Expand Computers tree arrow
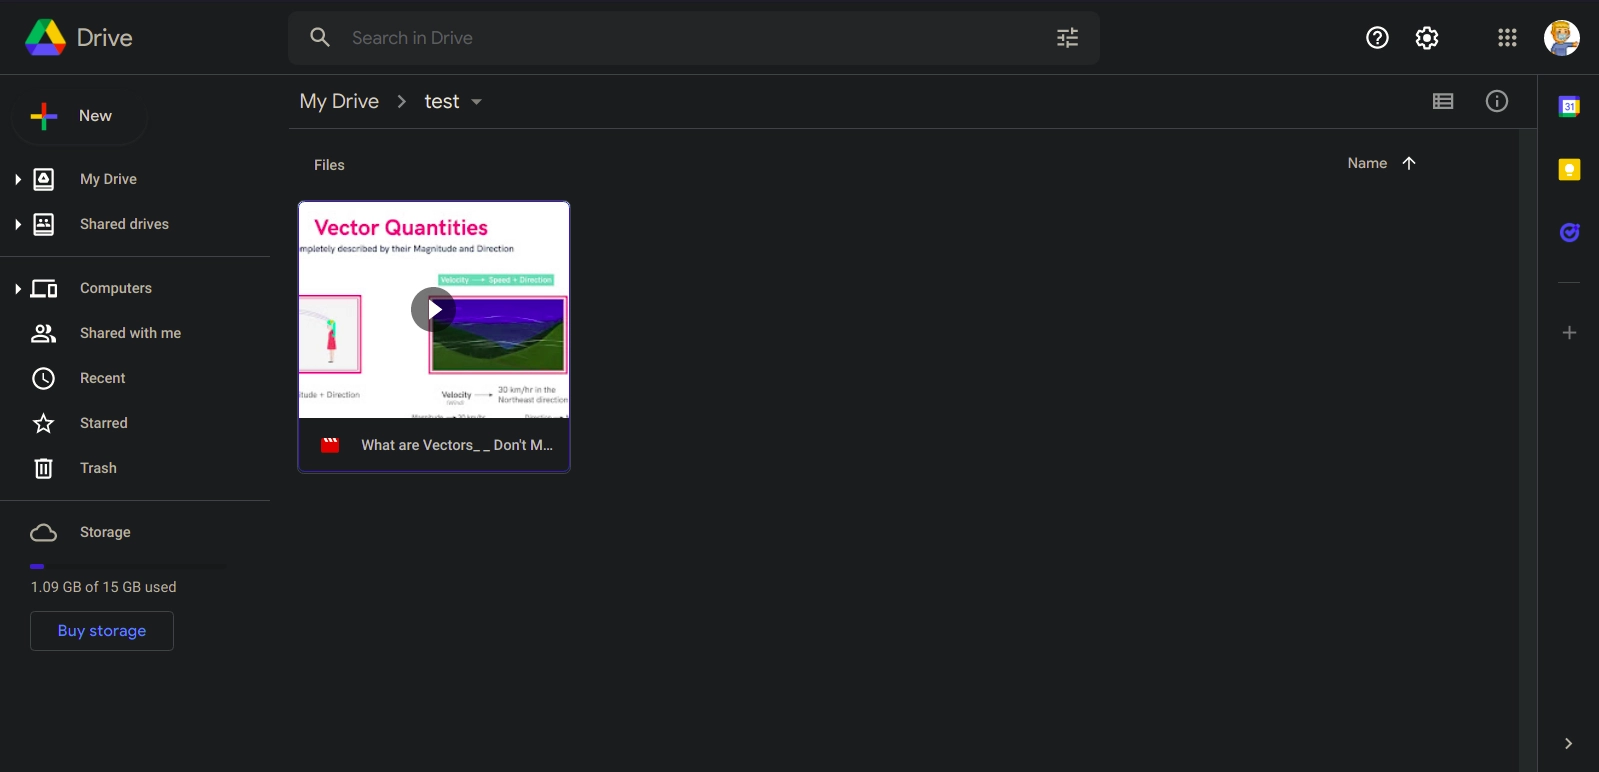This screenshot has width=1599, height=772. pyautogui.click(x=17, y=289)
